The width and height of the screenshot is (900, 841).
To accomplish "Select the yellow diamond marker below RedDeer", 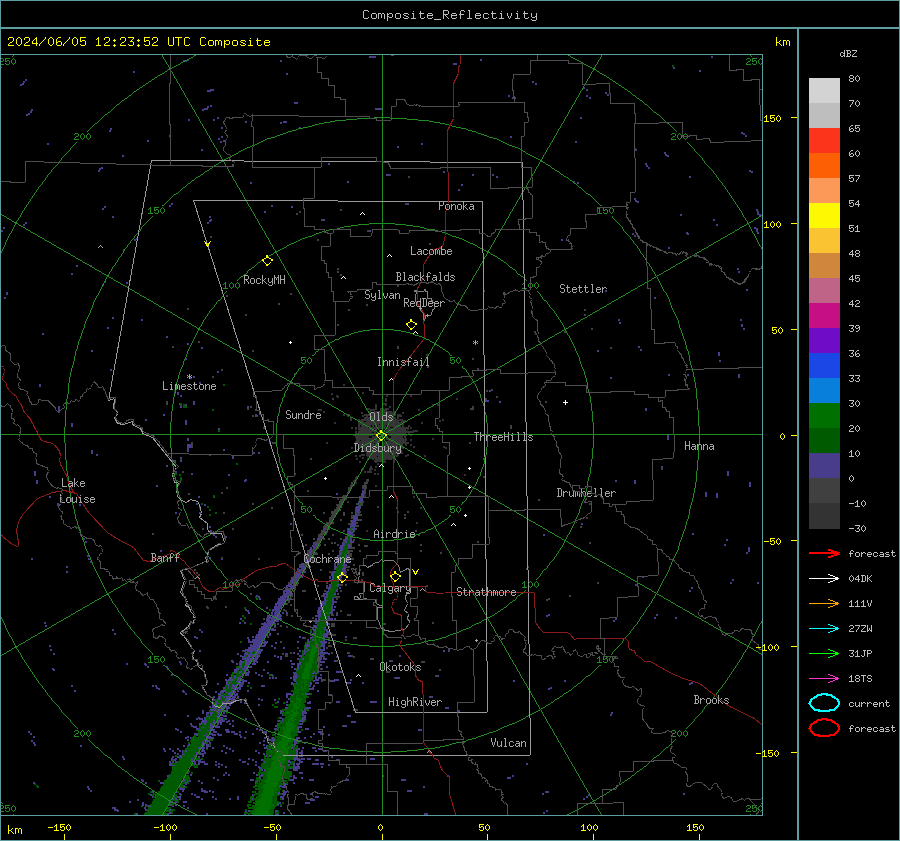I will tap(412, 325).
